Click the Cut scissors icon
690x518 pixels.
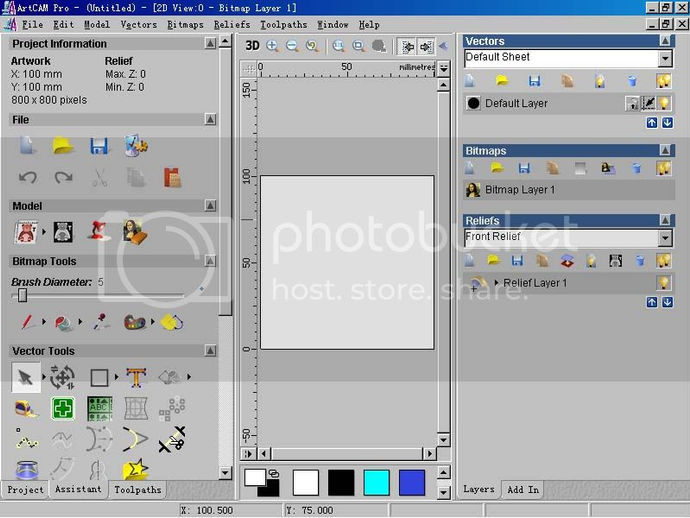click(x=100, y=178)
